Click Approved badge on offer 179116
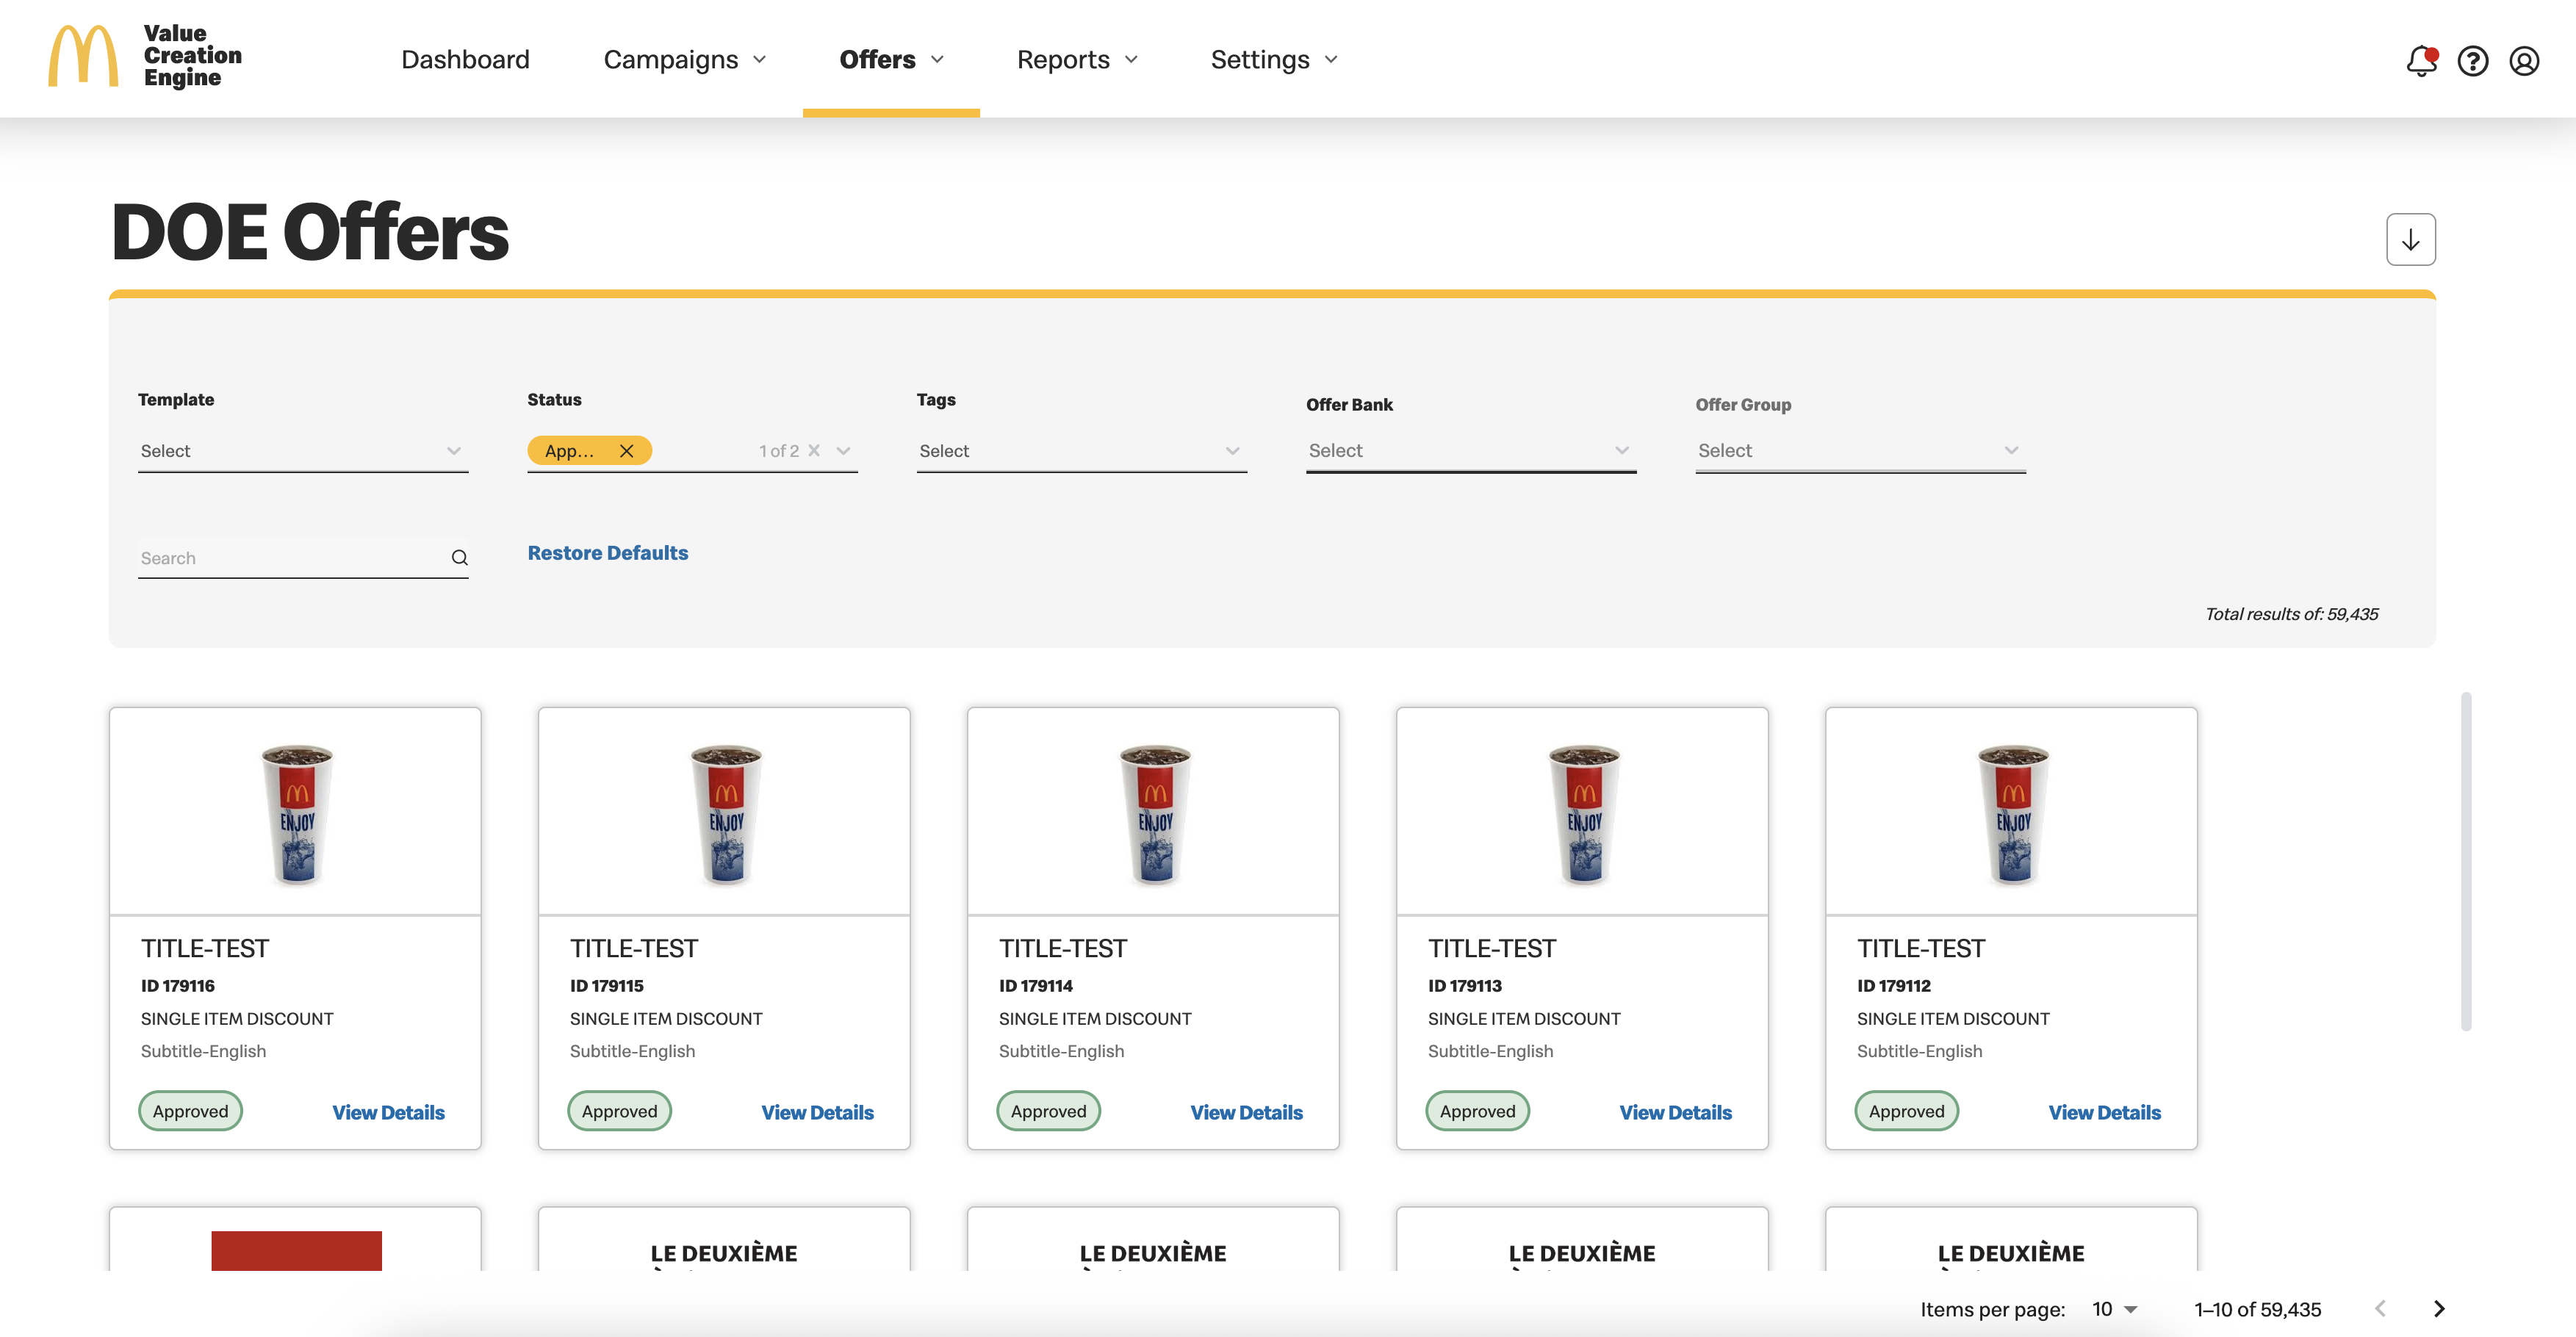 pyautogui.click(x=190, y=1111)
